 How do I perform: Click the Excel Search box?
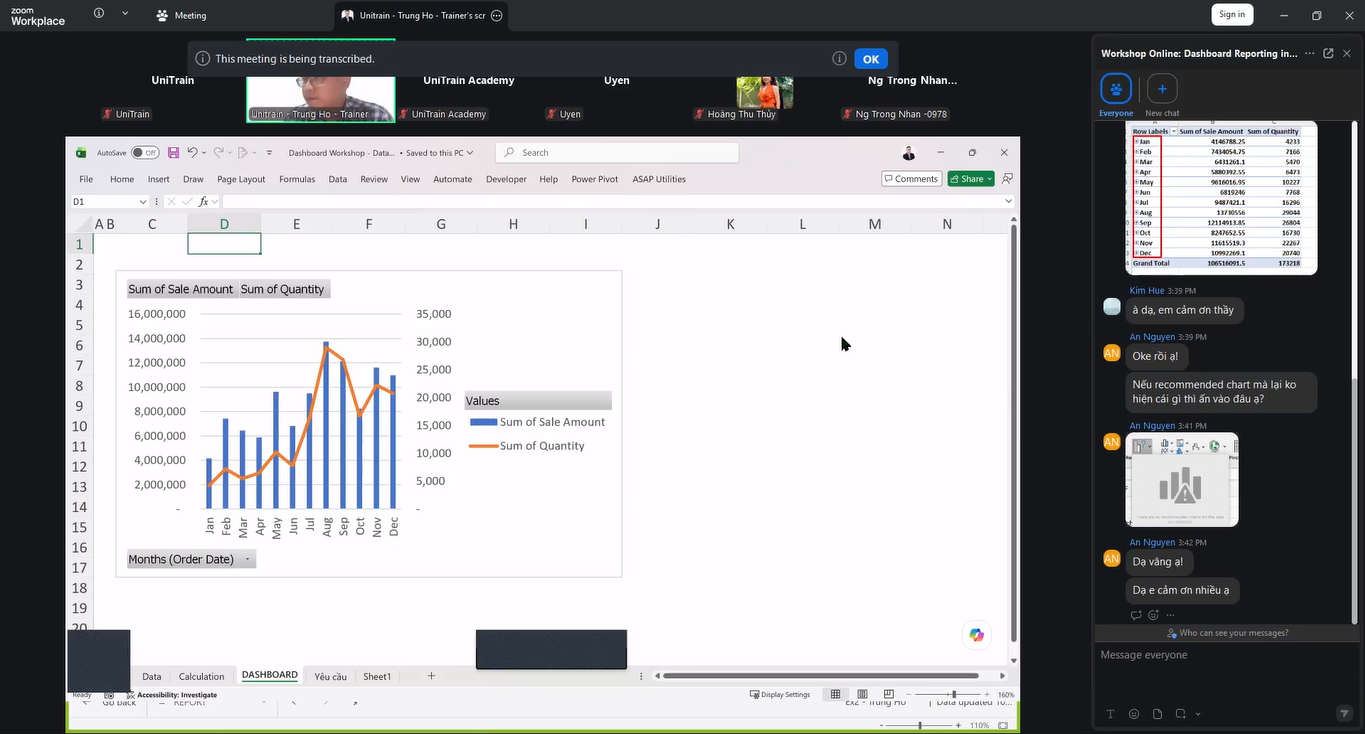click(617, 153)
